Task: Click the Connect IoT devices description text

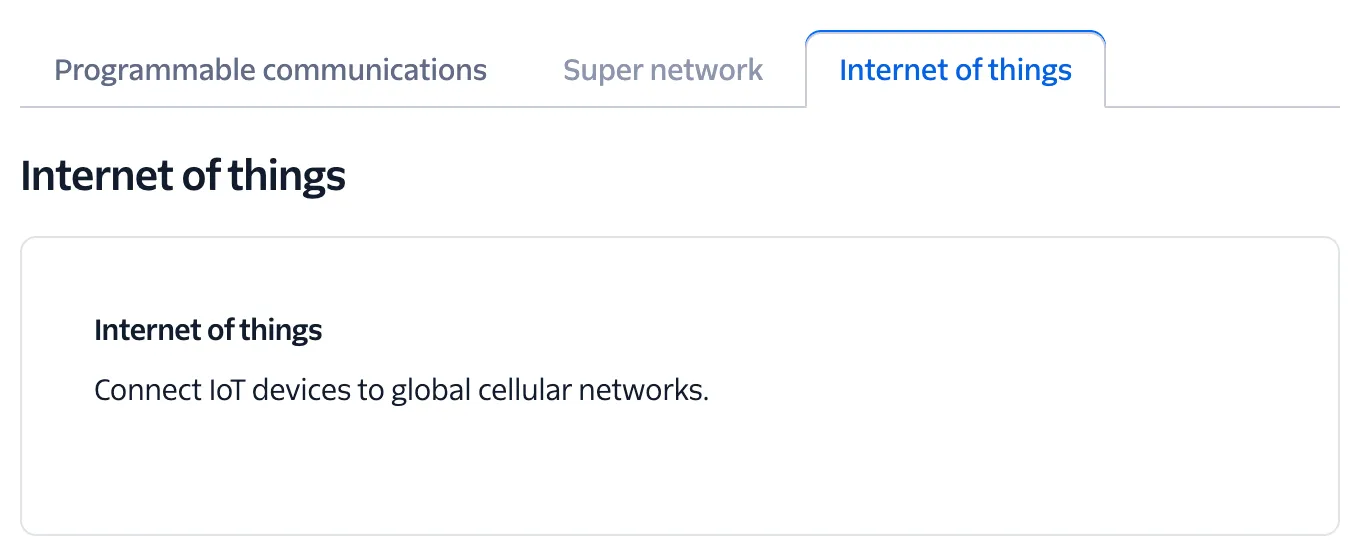Action: click(401, 390)
